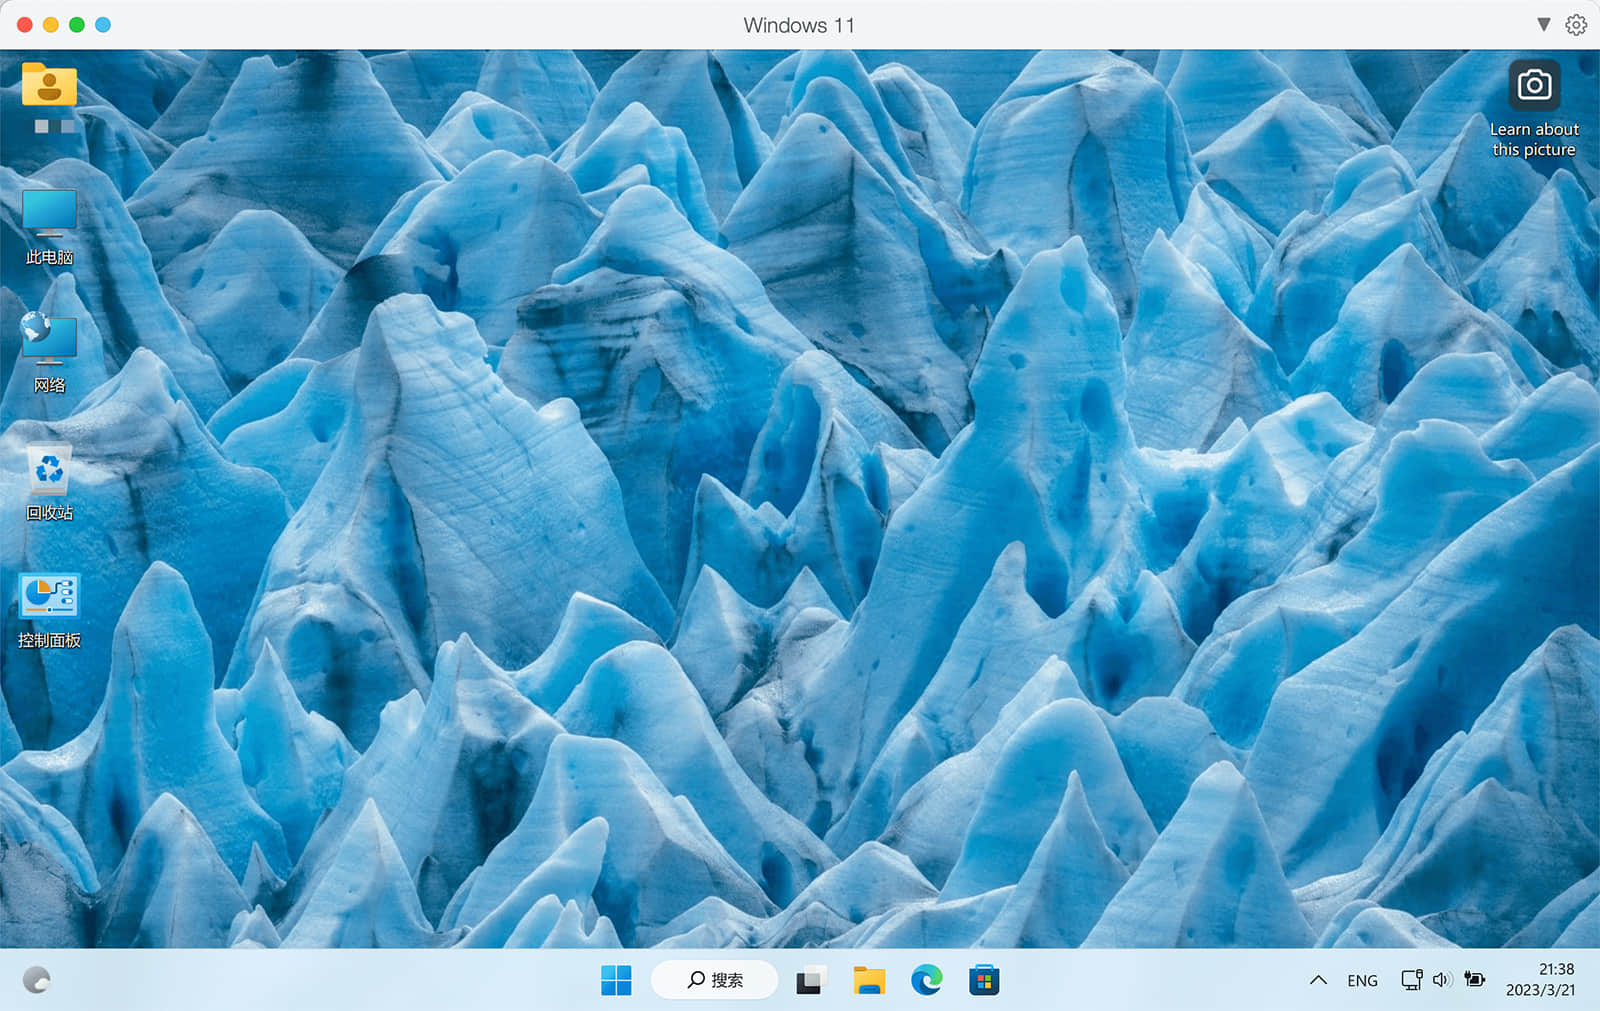Click the weather widget icon in taskbar
The width and height of the screenshot is (1600, 1011).
coord(37,980)
